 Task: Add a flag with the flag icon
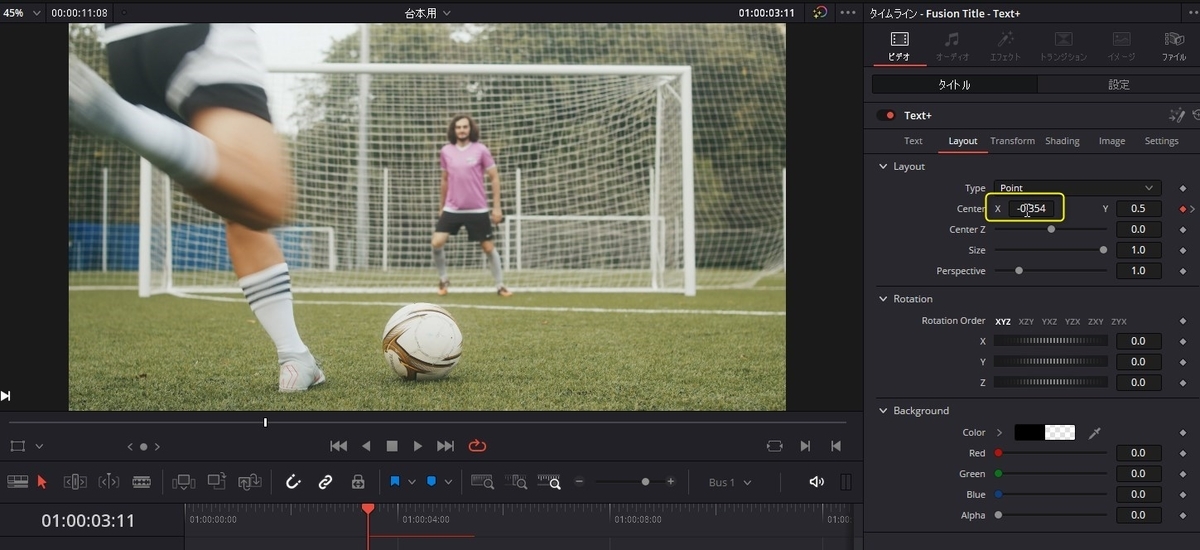[x=395, y=482]
